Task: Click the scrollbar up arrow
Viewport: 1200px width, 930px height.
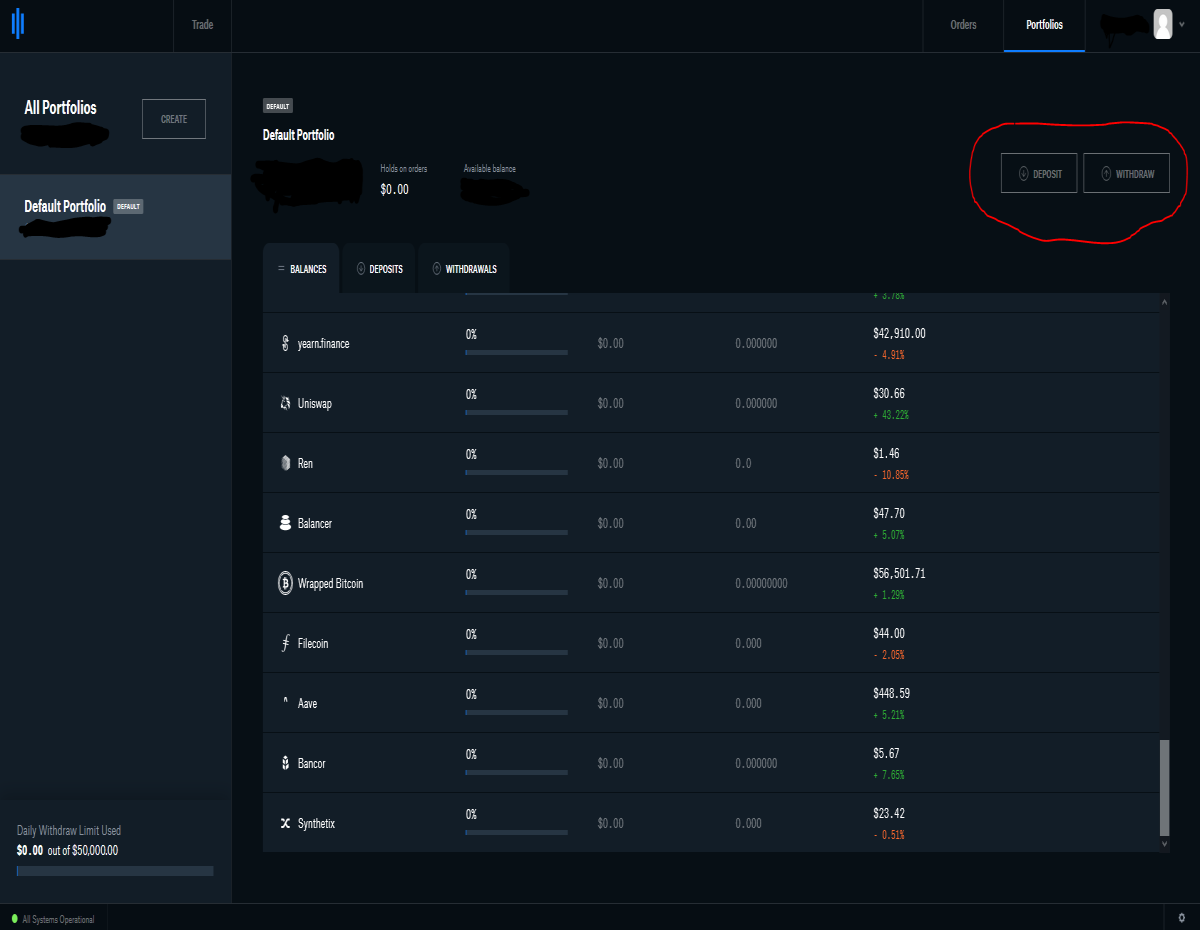Action: coord(1164,302)
